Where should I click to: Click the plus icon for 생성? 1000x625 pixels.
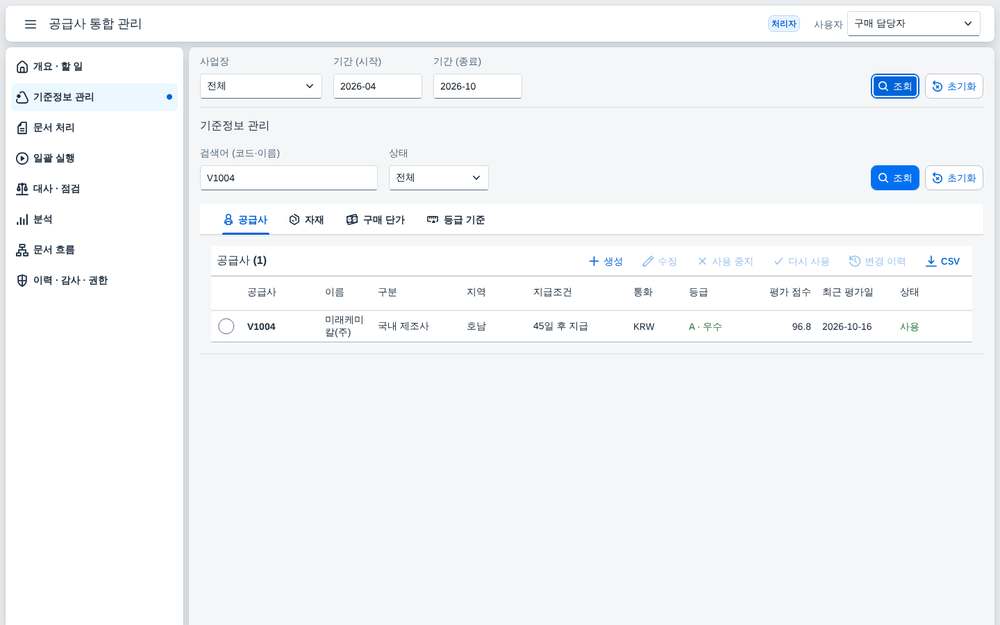[594, 261]
